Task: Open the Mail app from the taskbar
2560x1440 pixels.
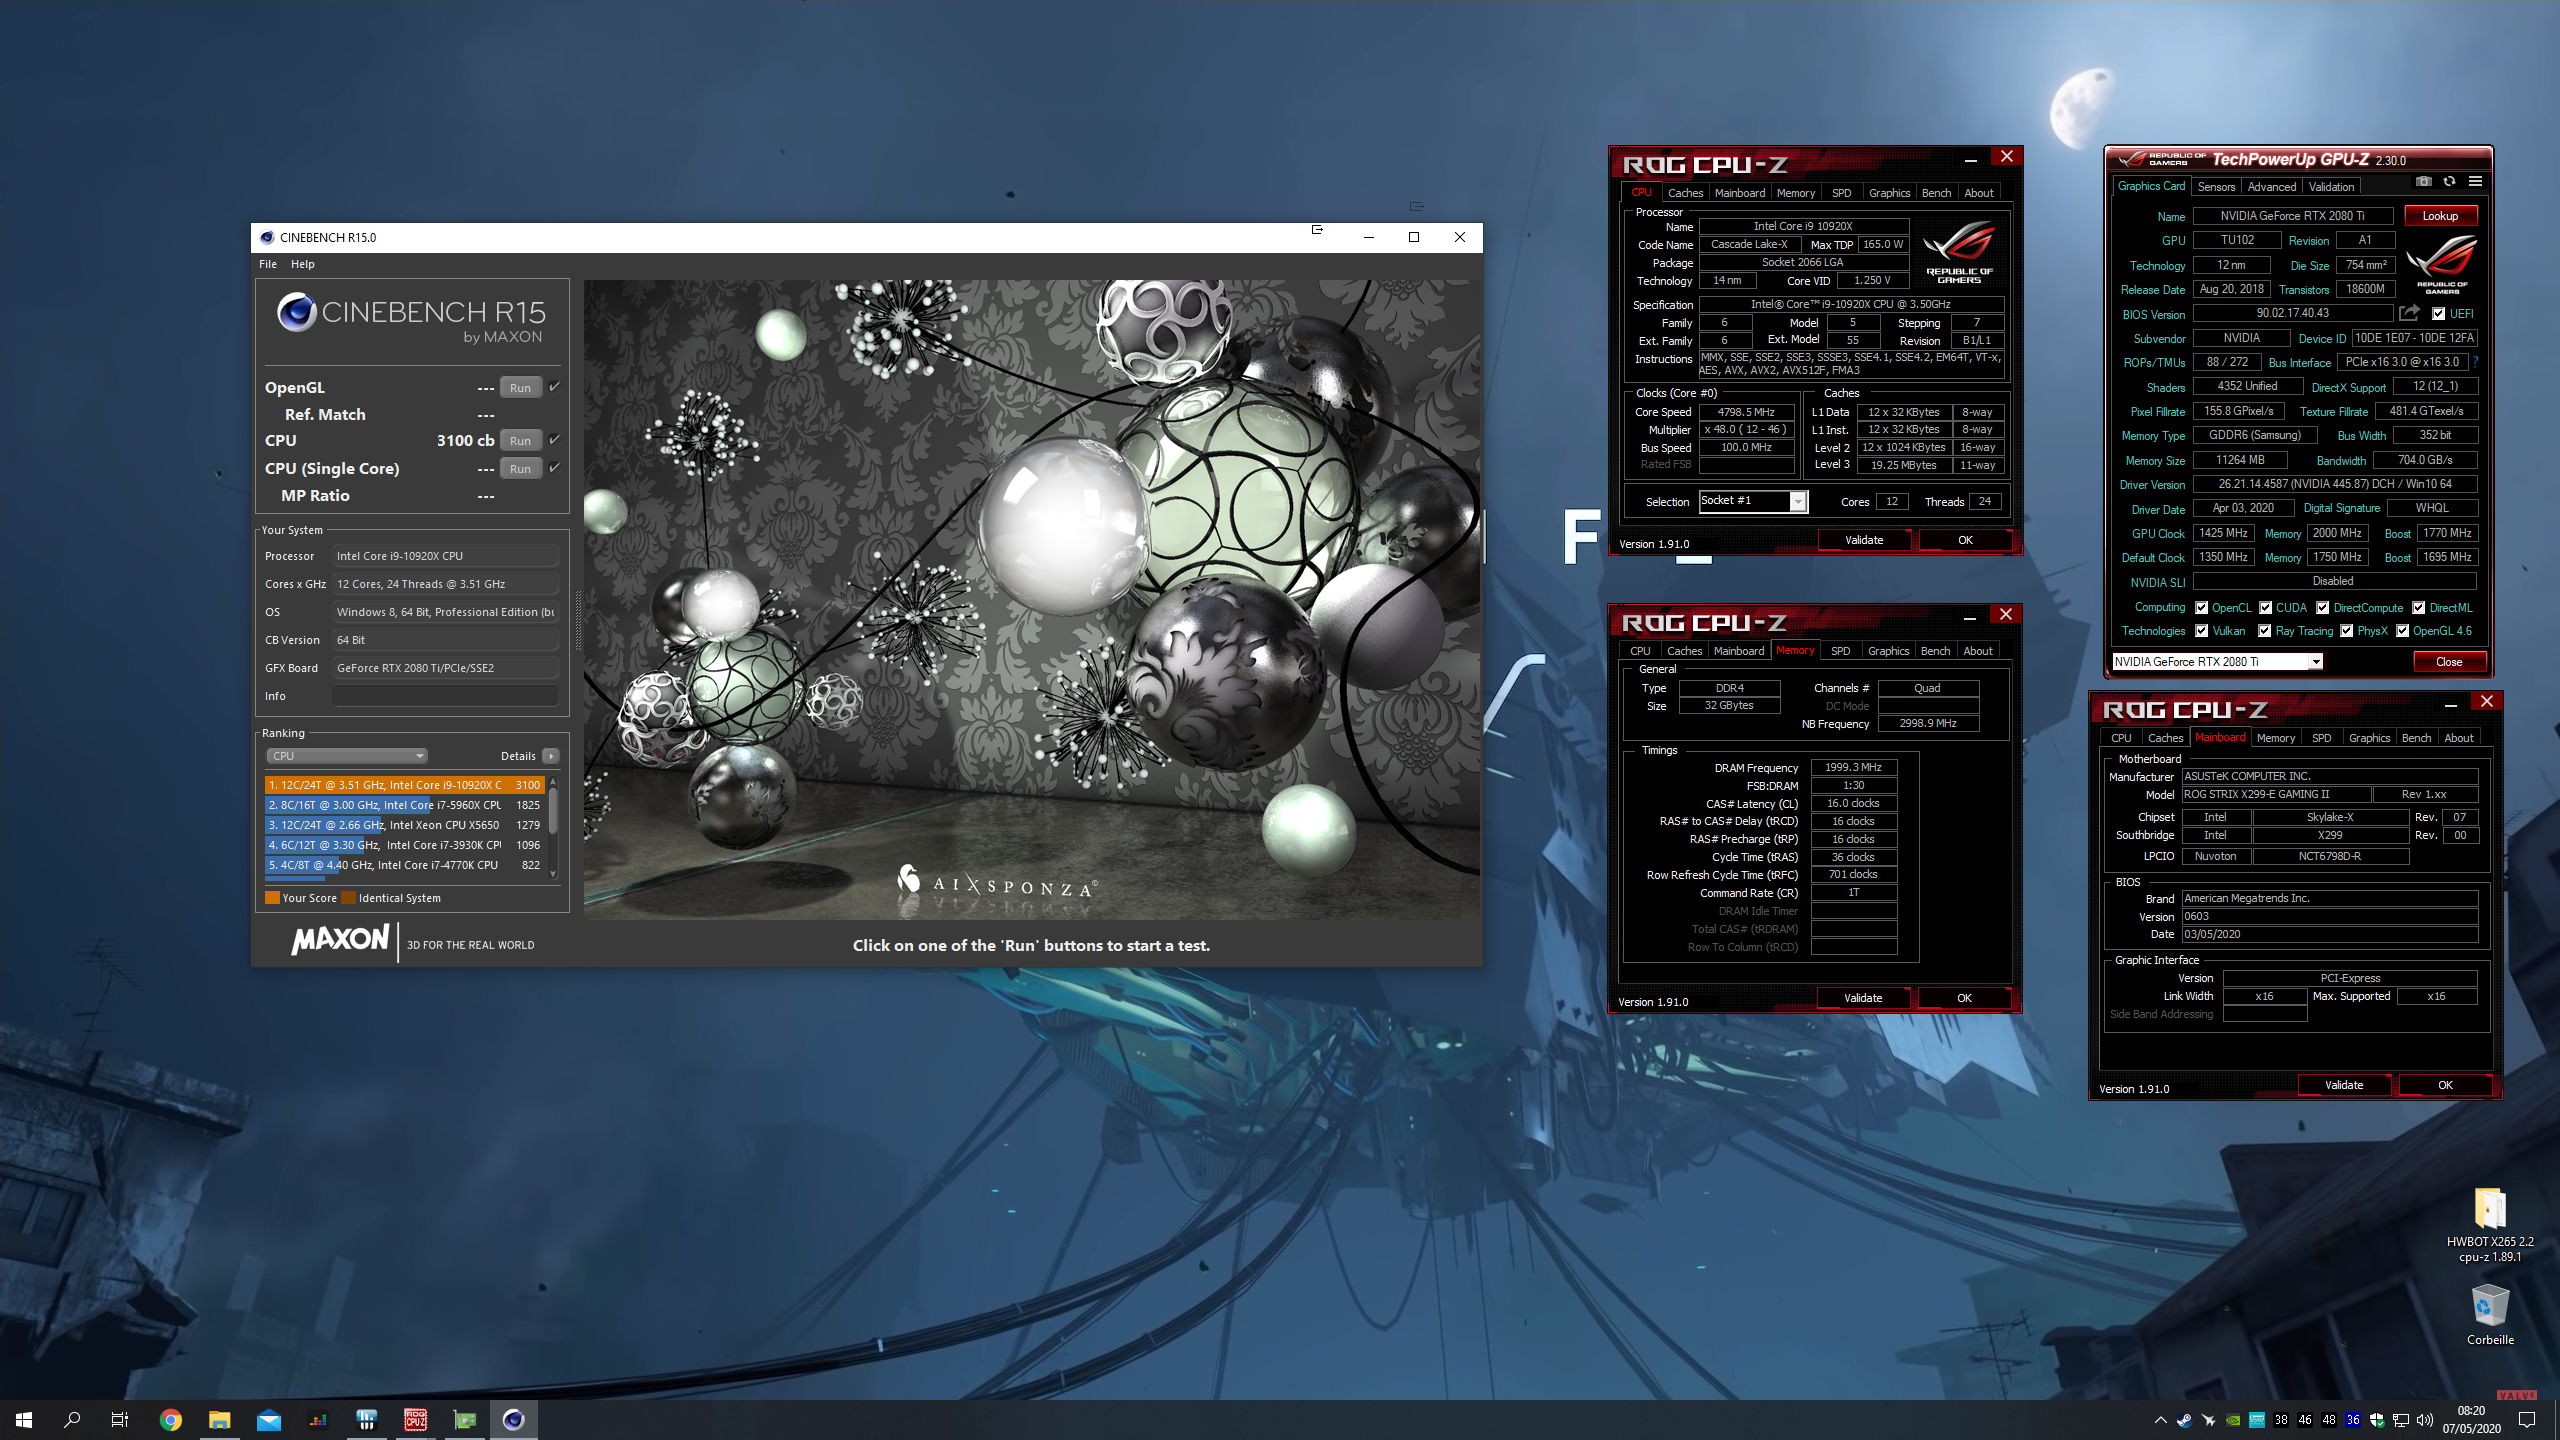Action: click(x=269, y=1420)
